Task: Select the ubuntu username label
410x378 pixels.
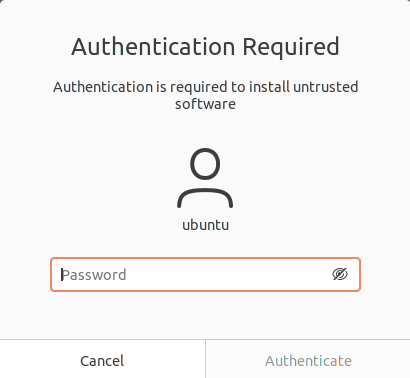Action: (x=205, y=225)
